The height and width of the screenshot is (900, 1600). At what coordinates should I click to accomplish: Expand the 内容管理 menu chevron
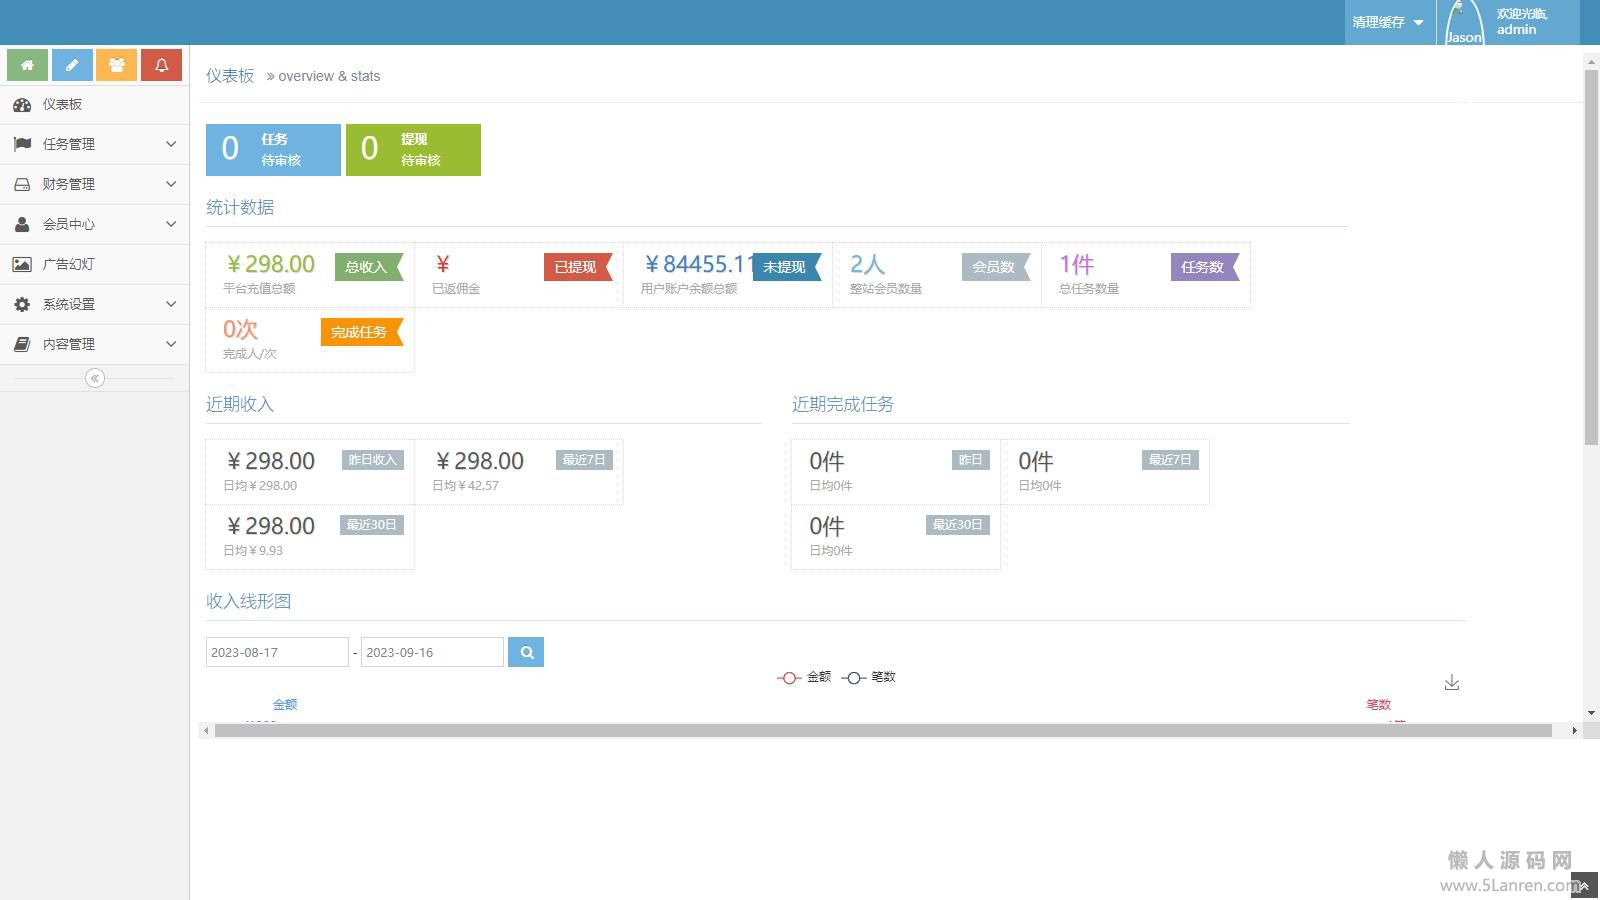171,344
